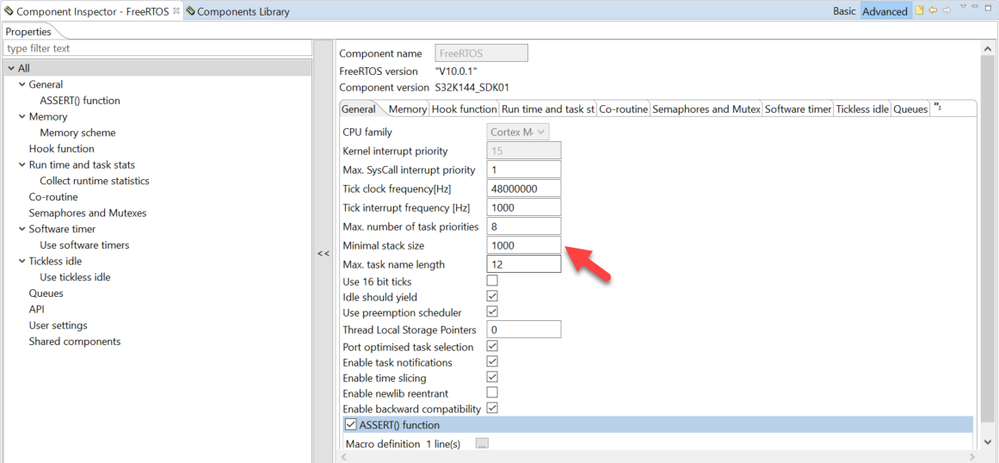
Task: Select the Properties tab
Action: 28,32
